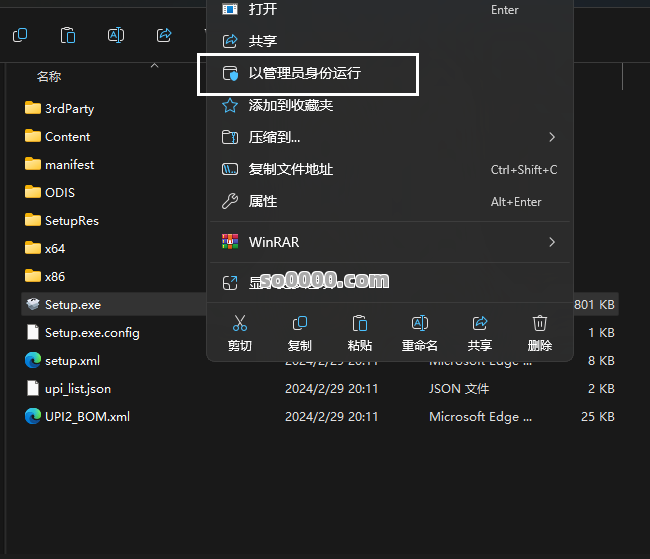Click the Rename icon in context menu
Screen dimensions: 650x559
click(x=420, y=323)
